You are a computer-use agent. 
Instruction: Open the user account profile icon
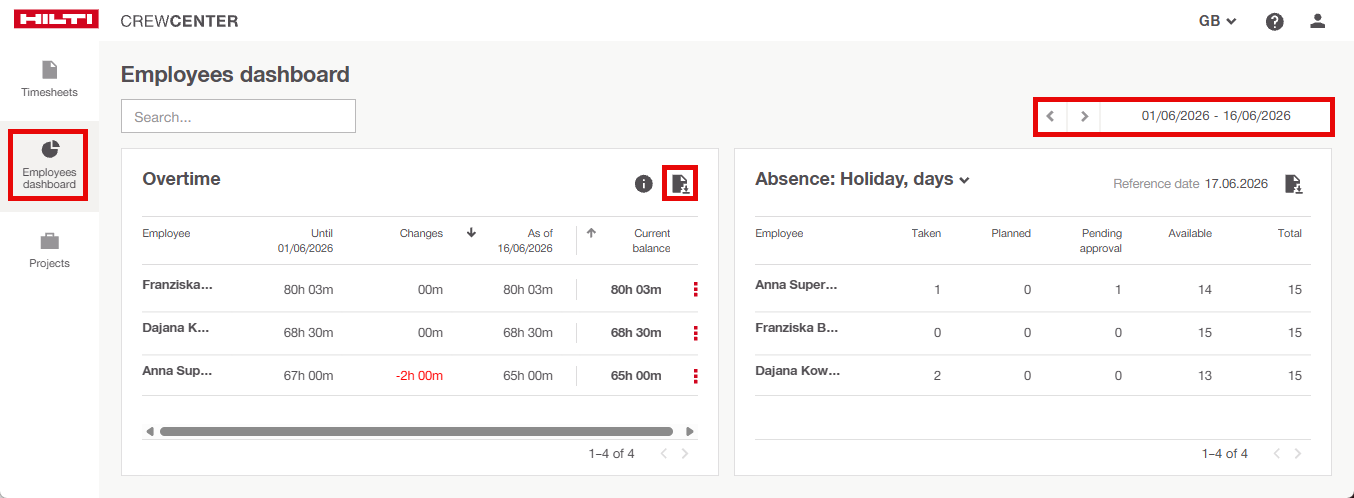(x=1317, y=21)
